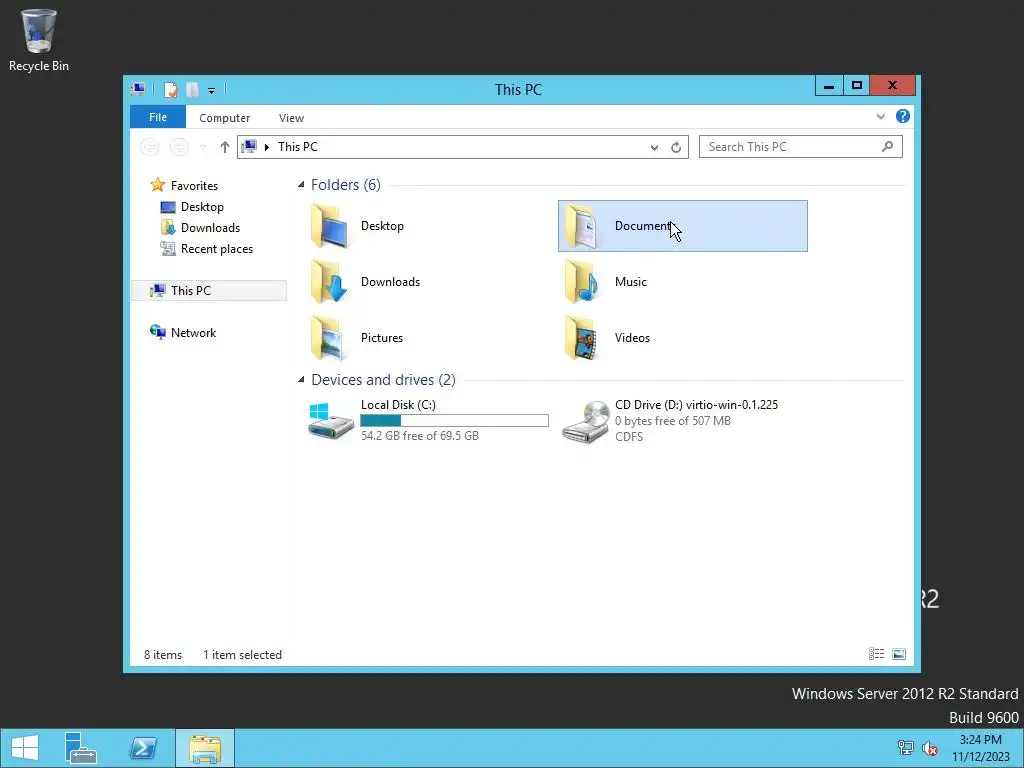This screenshot has height=768, width=1024.
Task: Click the network tray icon
Action: (x=905, y=748)
